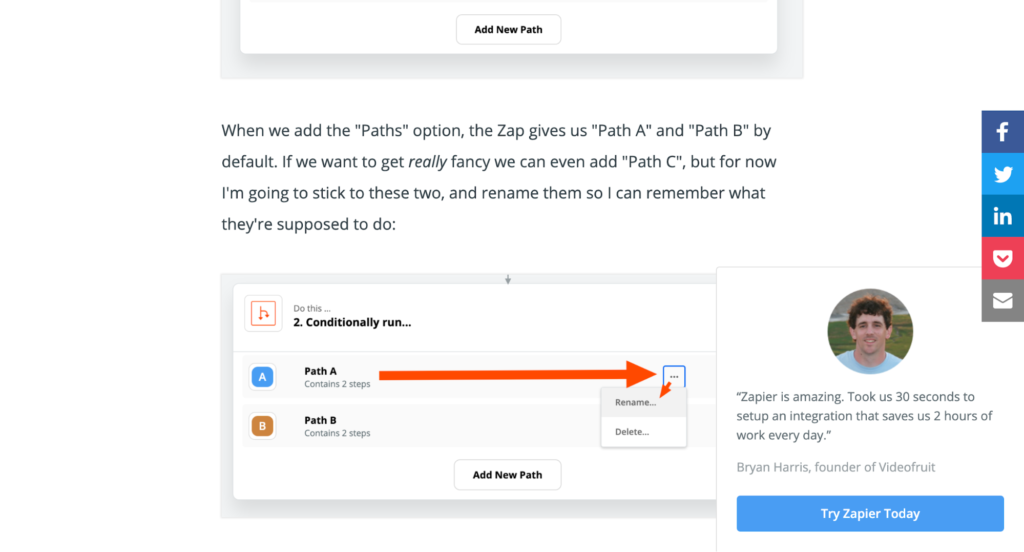Save the article to Pocket
The height and width of the screenshot is (552, 1024).
click(1002, 258)
